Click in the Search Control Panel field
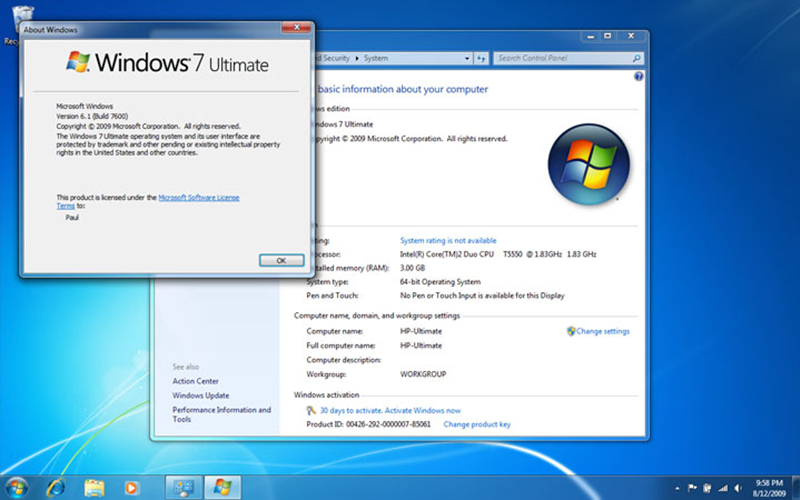Image resolution: width=800 pixels, height=500 pixels. click(560, 59)
